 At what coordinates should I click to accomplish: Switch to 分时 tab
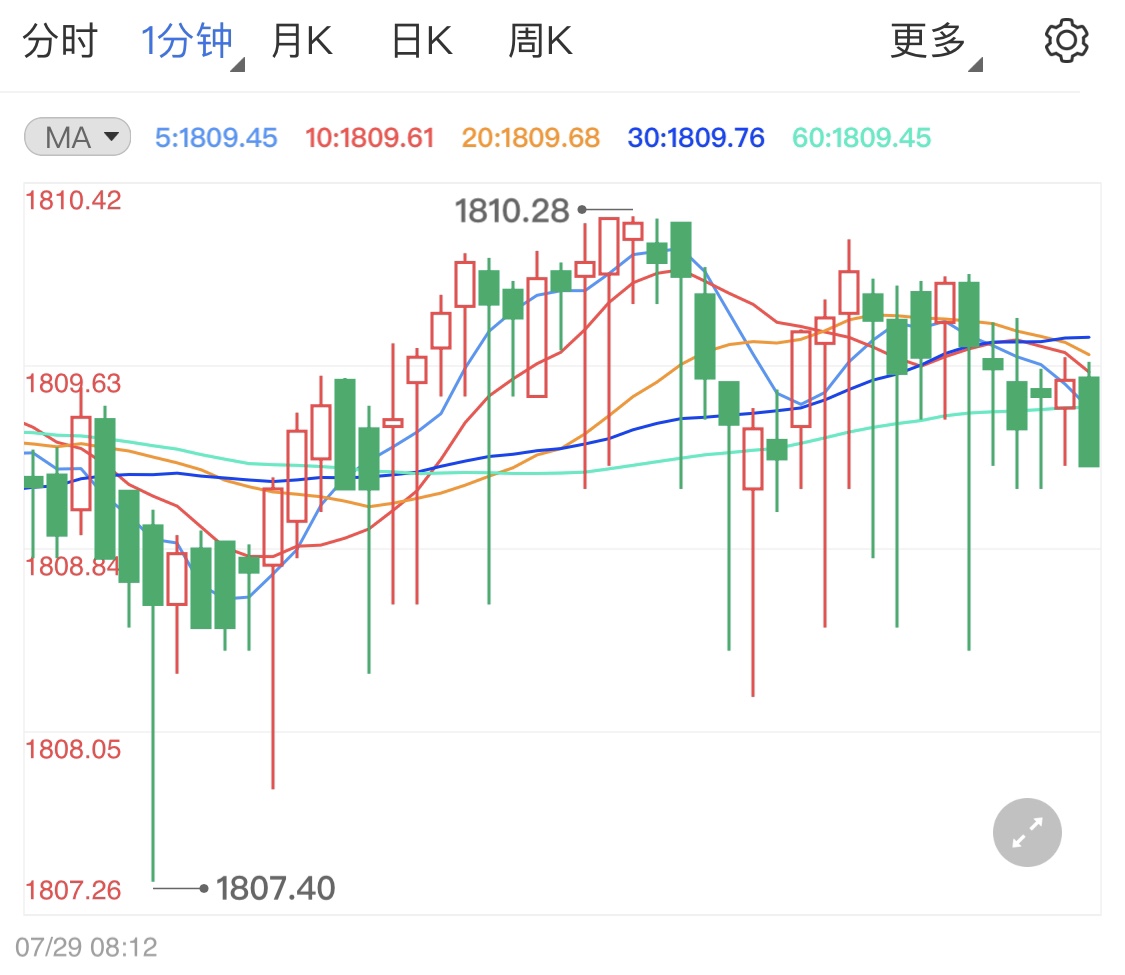coord(60,41)
